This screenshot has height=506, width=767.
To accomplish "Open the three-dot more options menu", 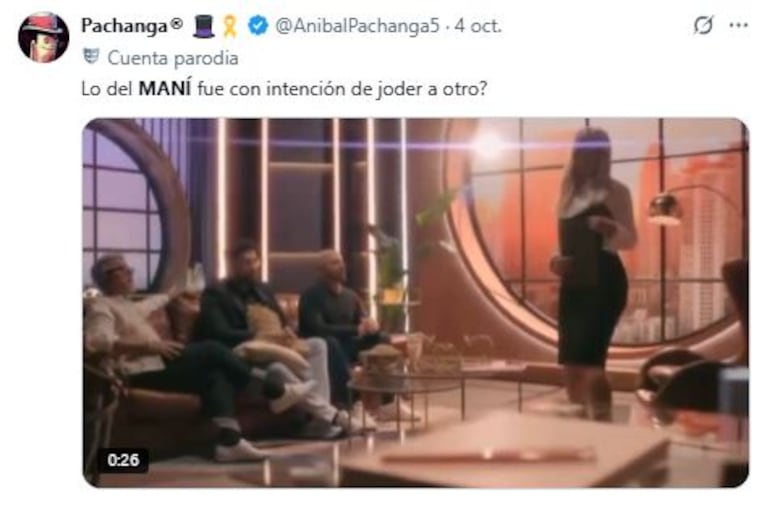I will pos(738,25).
